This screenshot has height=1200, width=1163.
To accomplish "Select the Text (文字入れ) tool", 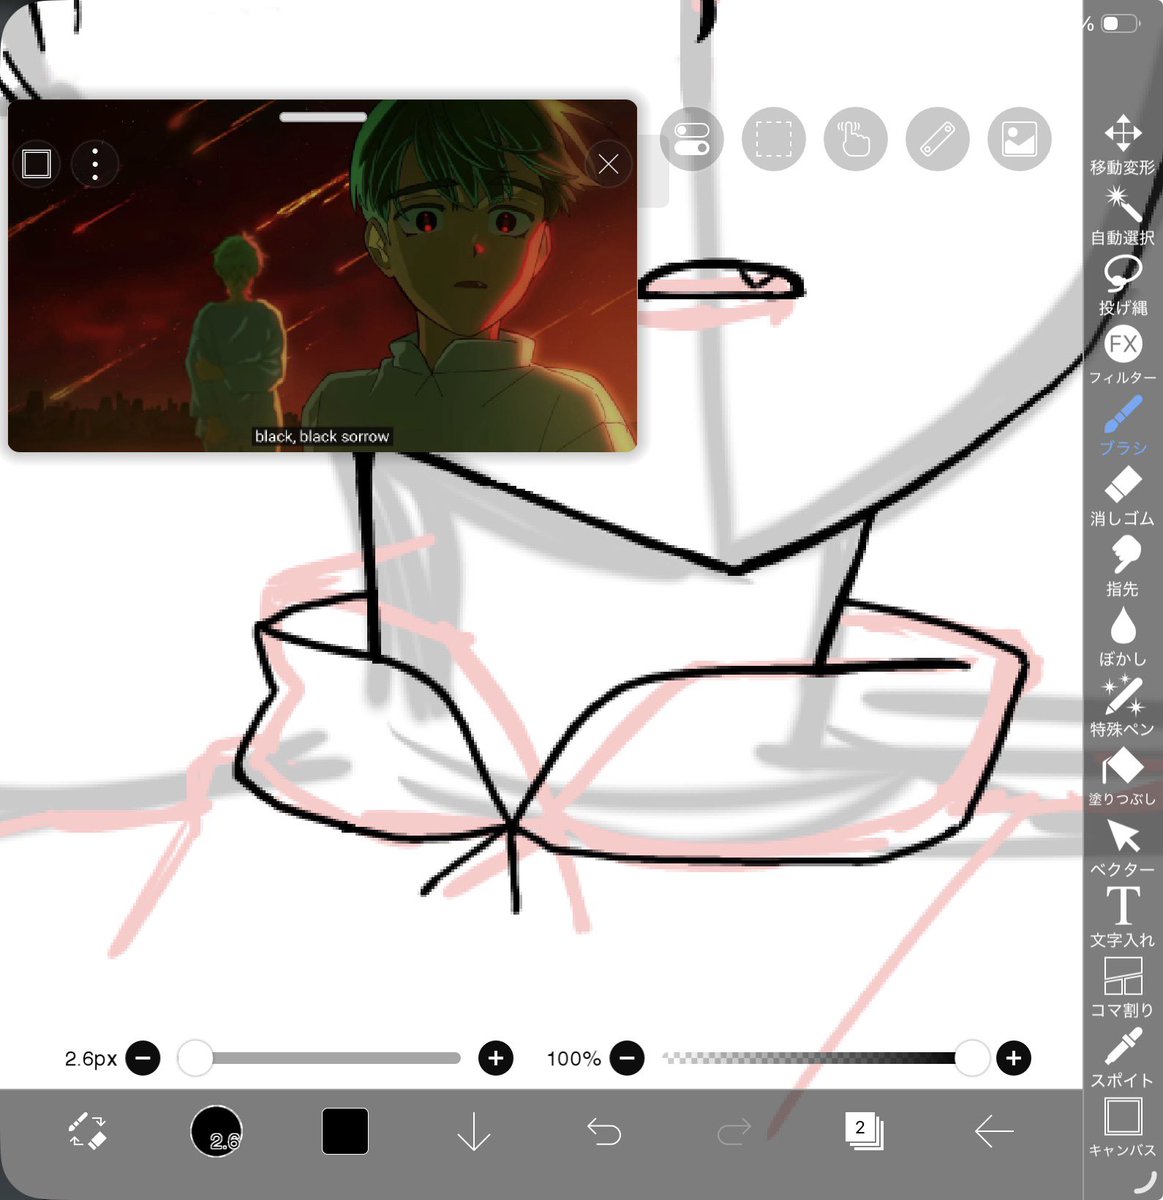I will pos(1122,917).
